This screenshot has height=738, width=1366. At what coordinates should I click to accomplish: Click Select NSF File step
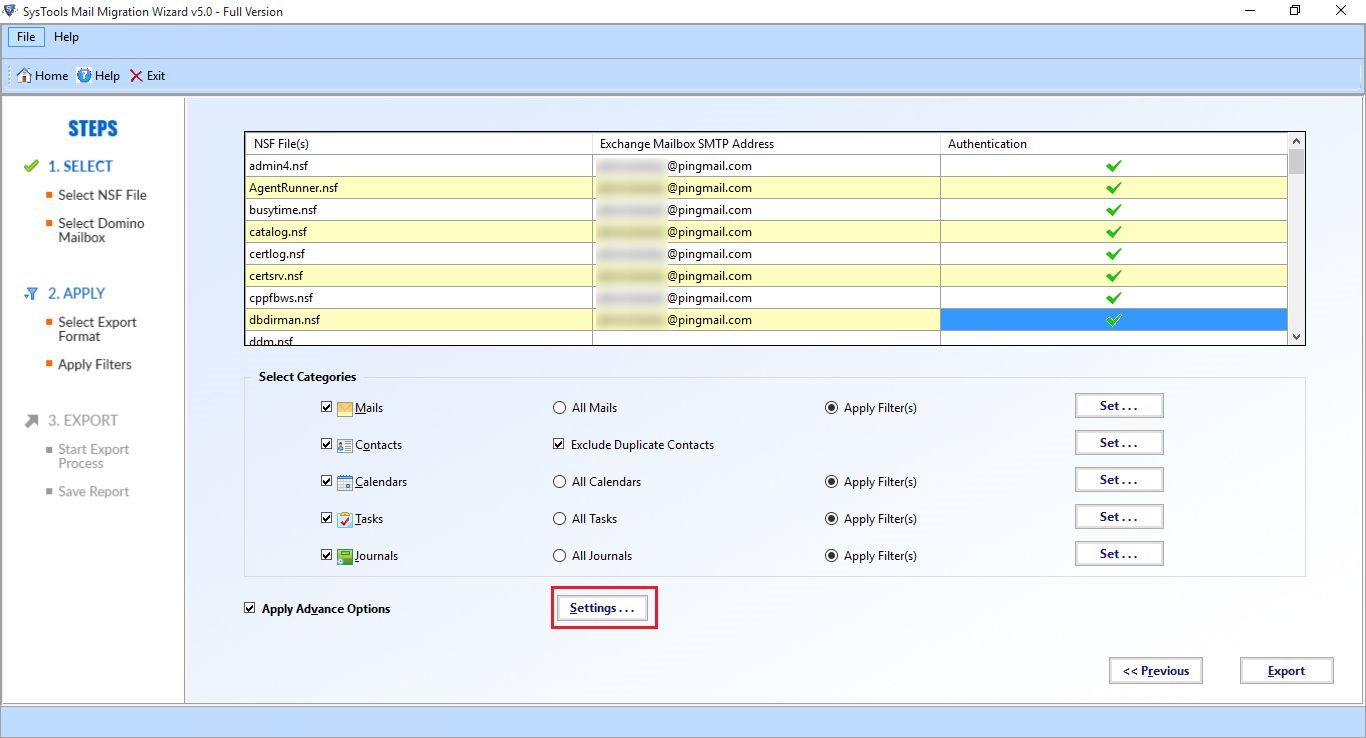point(102,195)
